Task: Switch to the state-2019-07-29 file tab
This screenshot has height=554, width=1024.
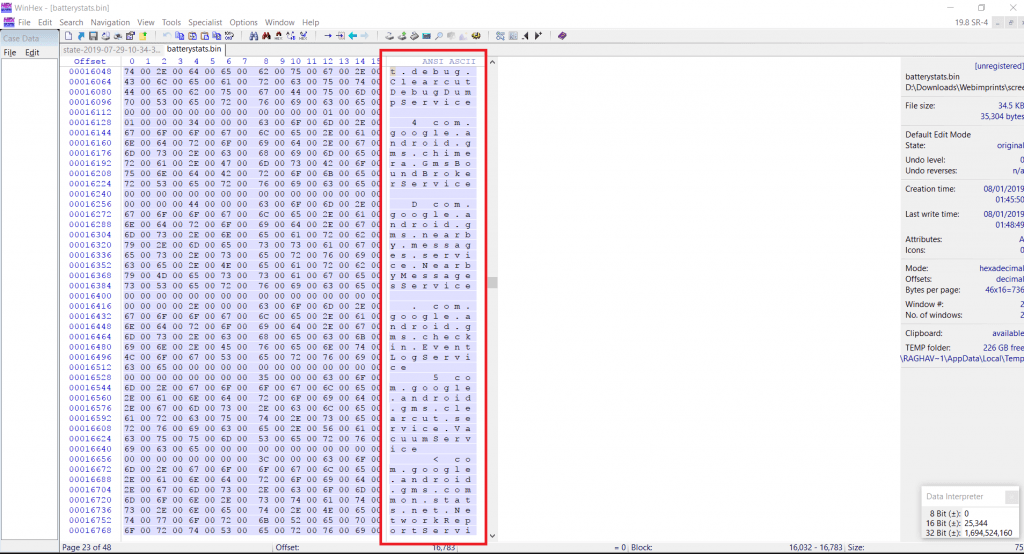Action: [111, 50]
